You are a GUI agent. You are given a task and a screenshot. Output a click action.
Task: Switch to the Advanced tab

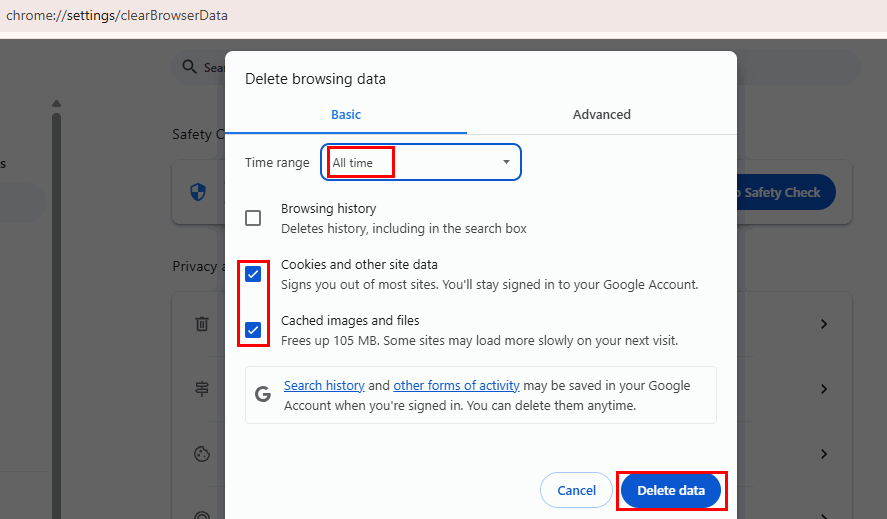coord(601,114)
